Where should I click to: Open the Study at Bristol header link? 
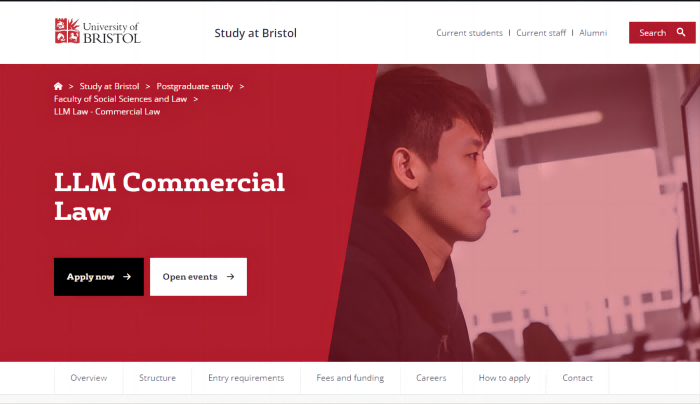(x=255, y=33)
